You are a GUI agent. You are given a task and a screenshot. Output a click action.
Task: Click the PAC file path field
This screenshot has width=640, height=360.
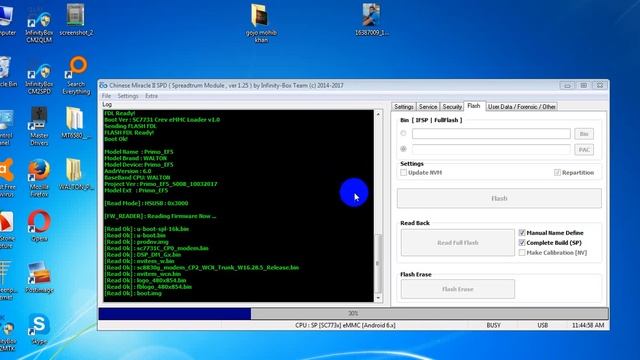pos(491,149)
